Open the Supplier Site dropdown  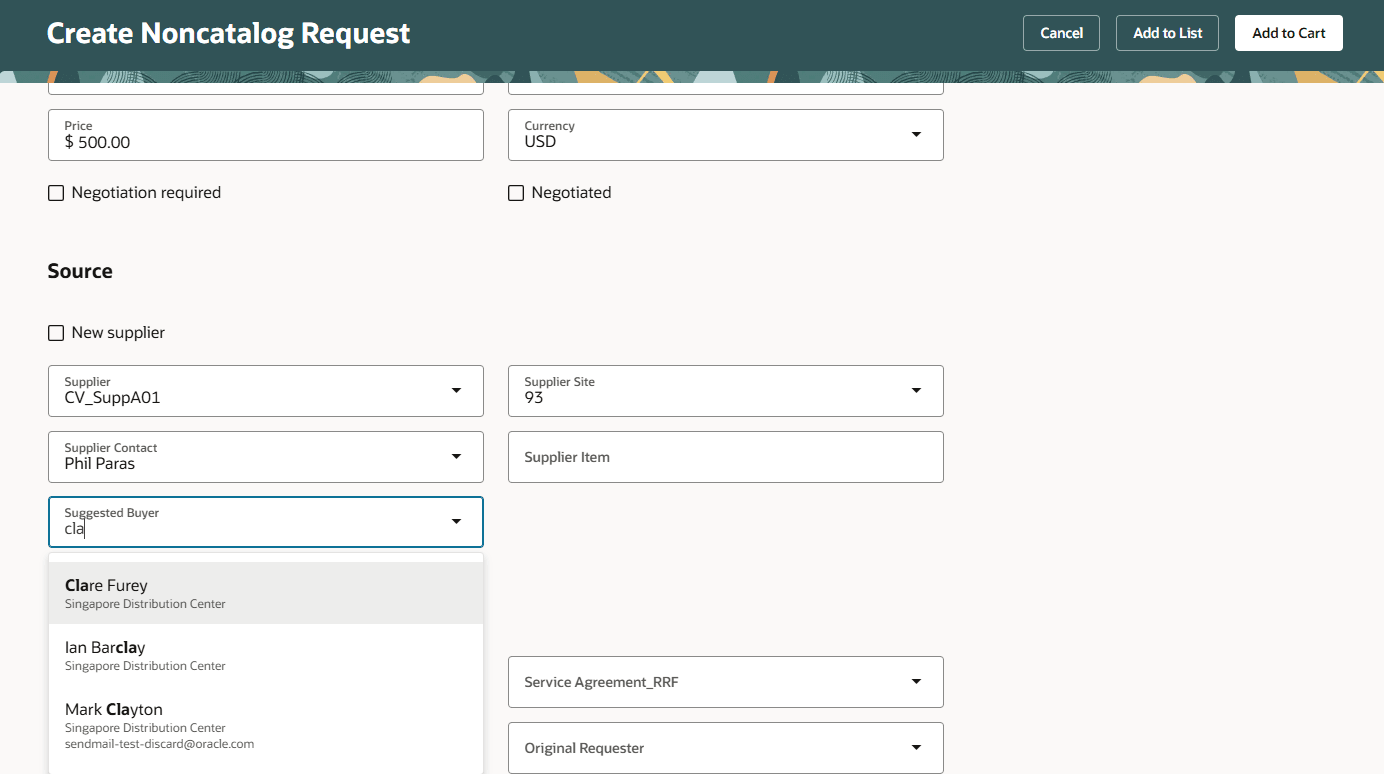[x=916, y=390]
